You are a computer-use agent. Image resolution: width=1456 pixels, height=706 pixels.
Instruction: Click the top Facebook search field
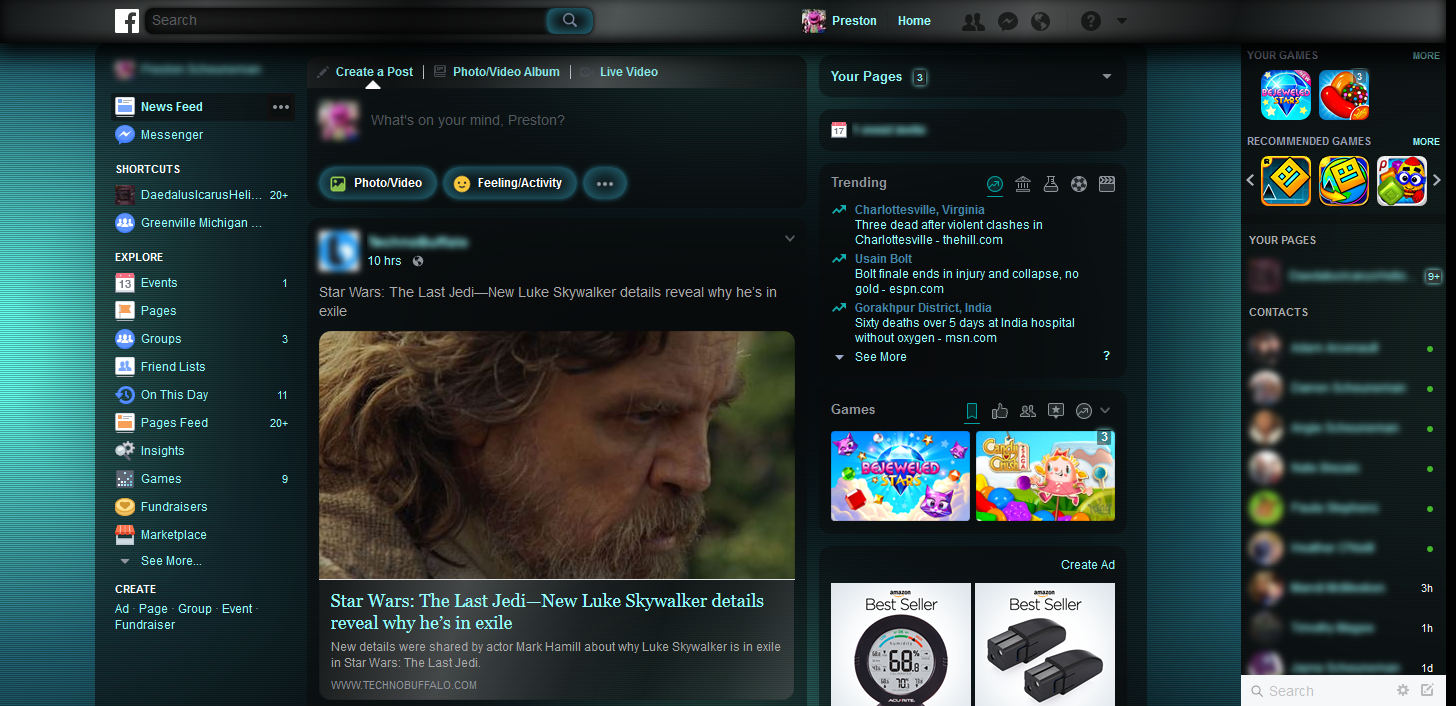[x=346, y=20]
